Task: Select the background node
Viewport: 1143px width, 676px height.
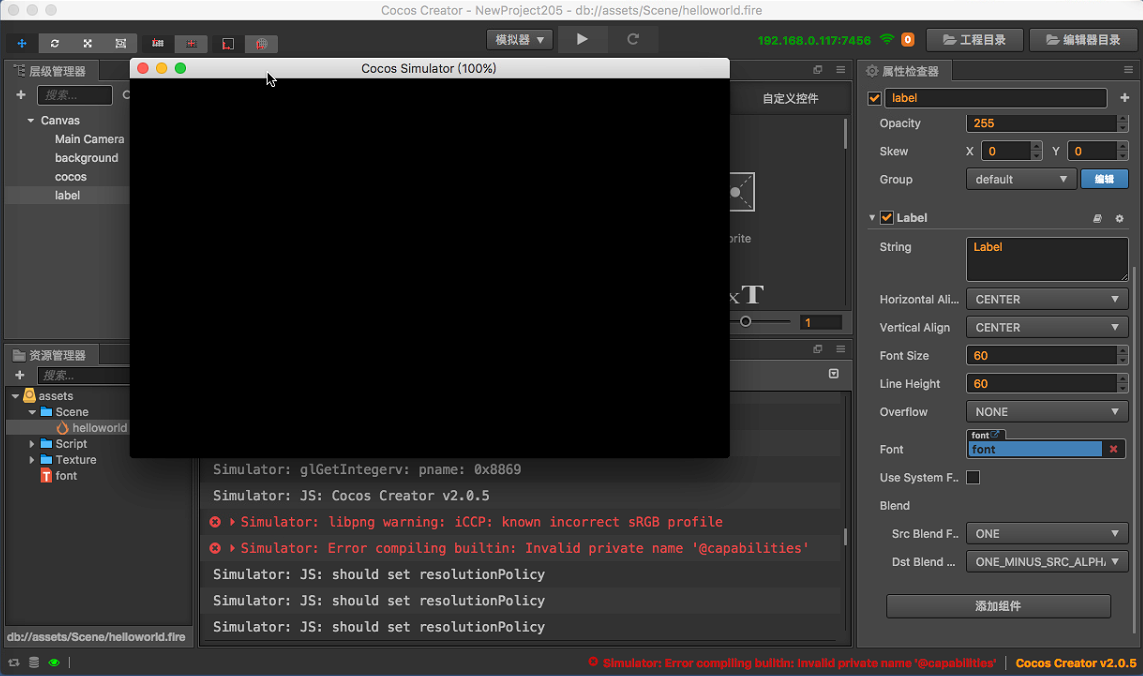Action: [x=86, y=158]
